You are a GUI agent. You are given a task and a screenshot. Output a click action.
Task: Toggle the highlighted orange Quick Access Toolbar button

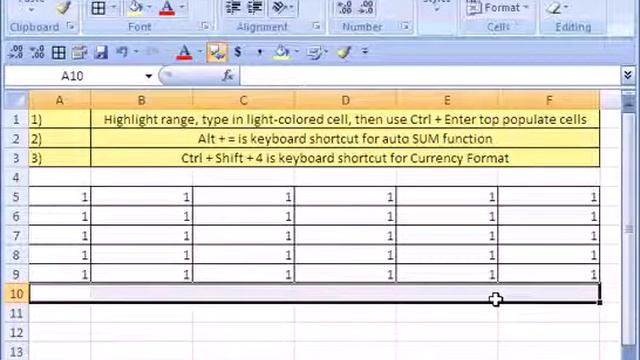pos(217,52)
